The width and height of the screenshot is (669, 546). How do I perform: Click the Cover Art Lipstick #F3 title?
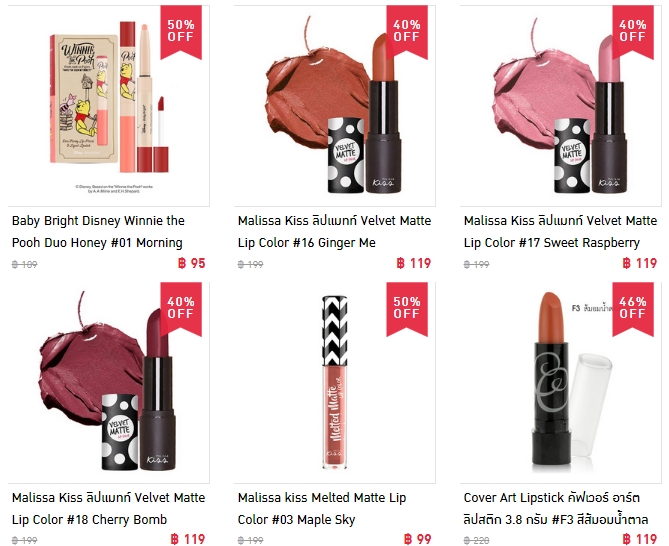[x=556, y=508]
